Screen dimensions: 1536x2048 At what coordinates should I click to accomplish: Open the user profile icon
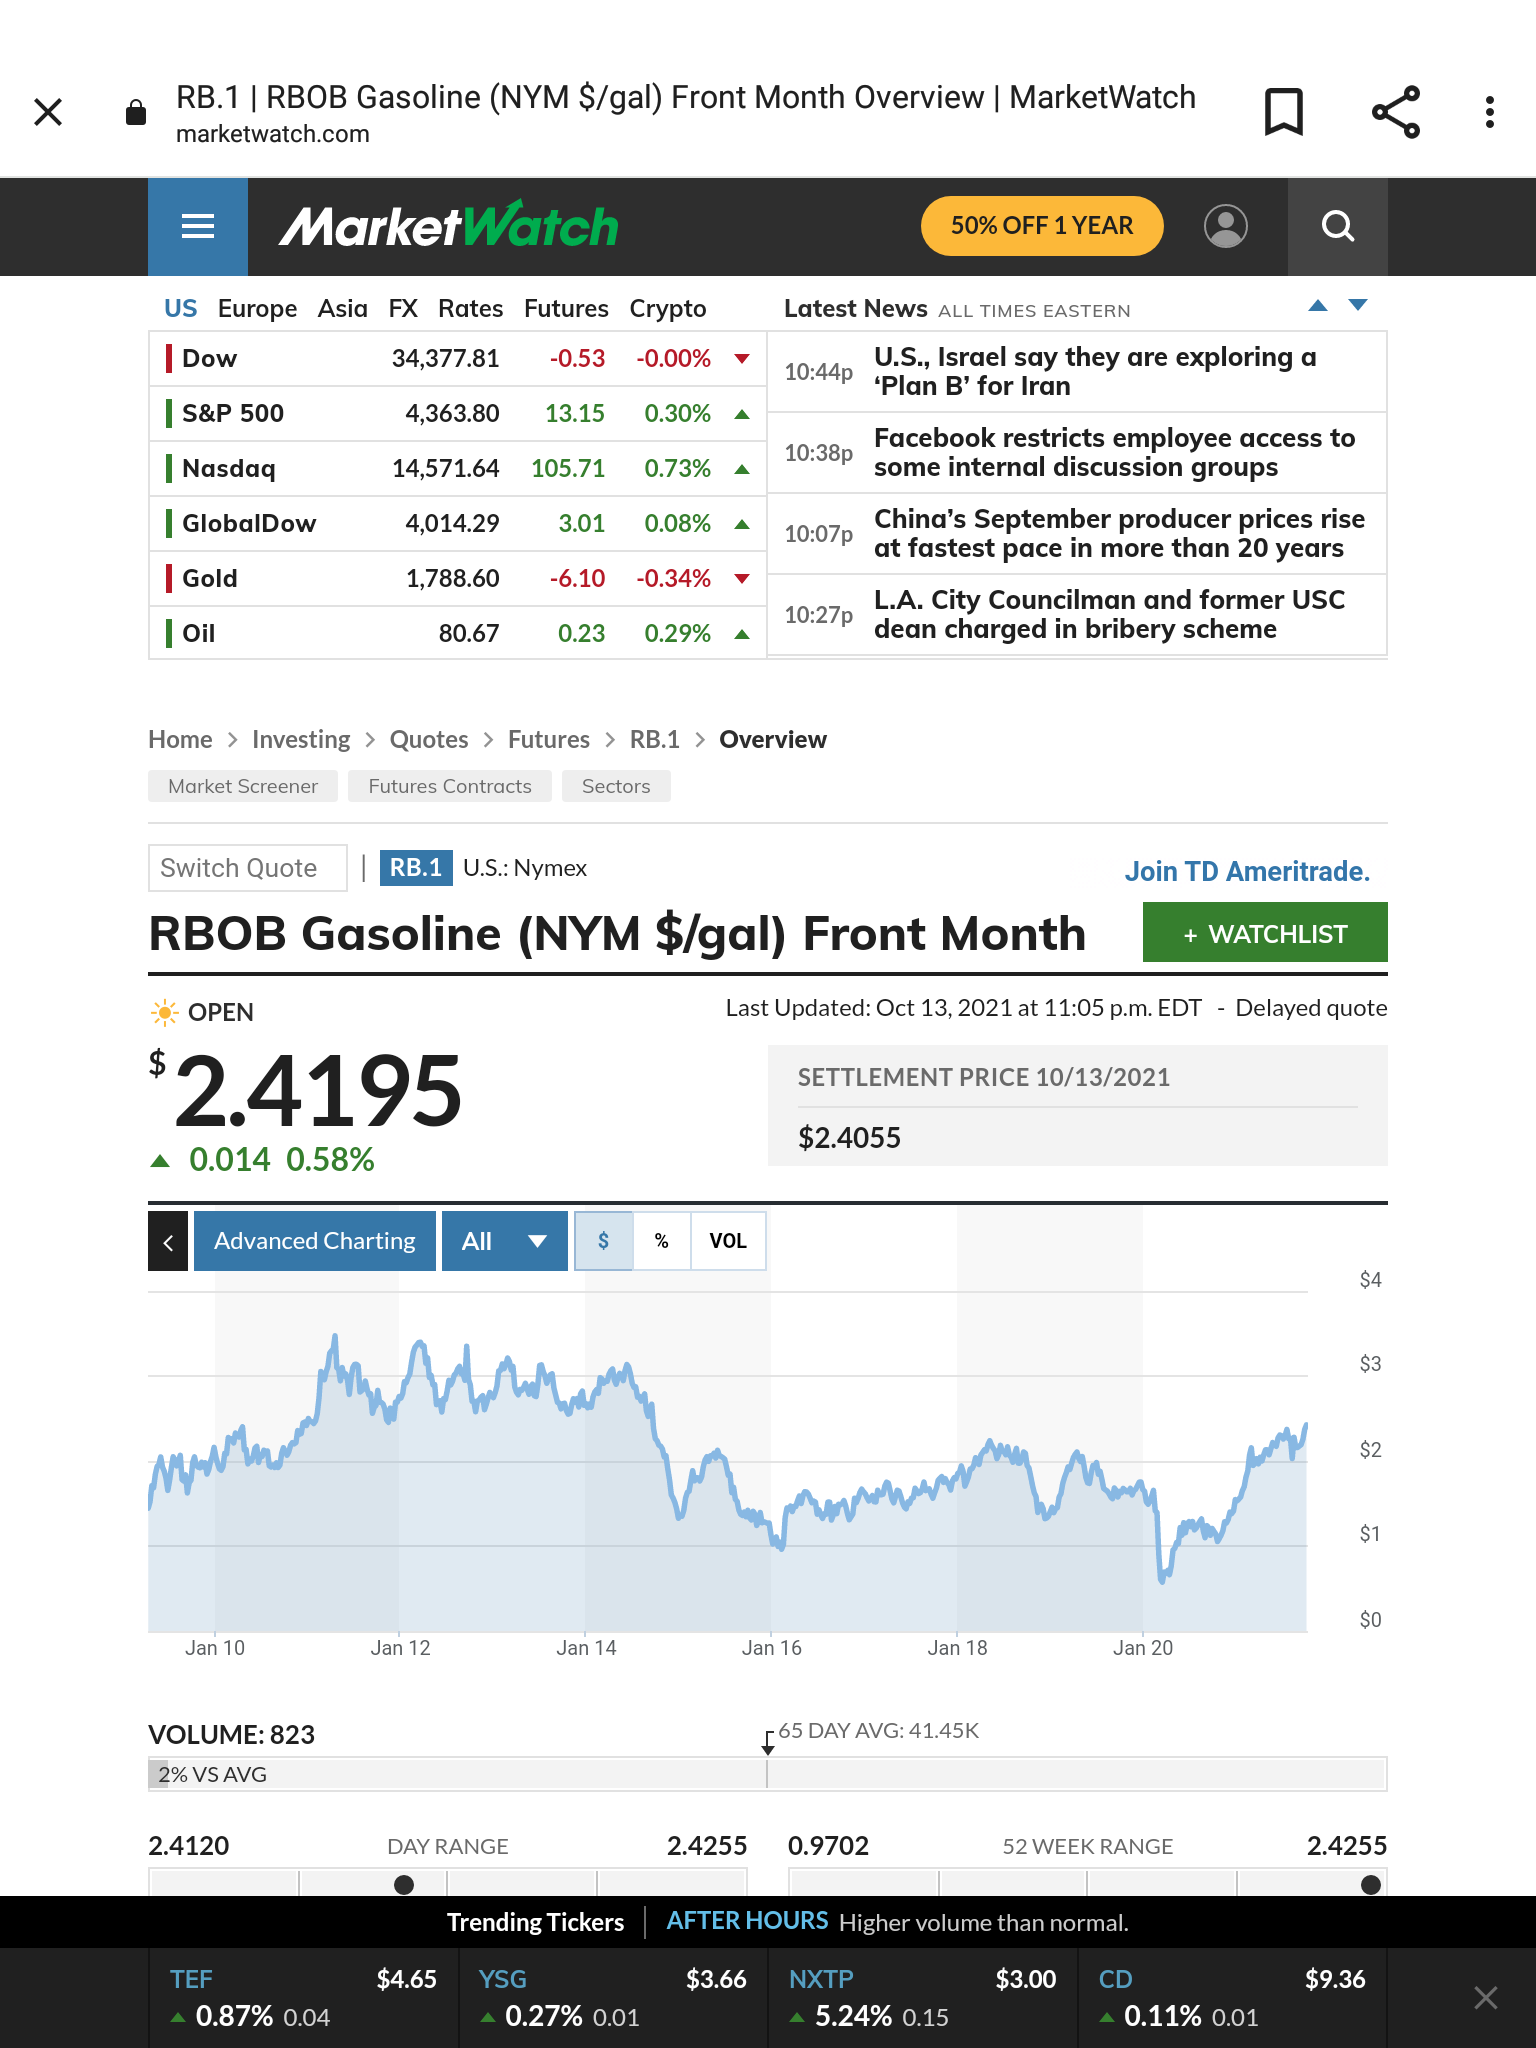(x=1225, y=227)
